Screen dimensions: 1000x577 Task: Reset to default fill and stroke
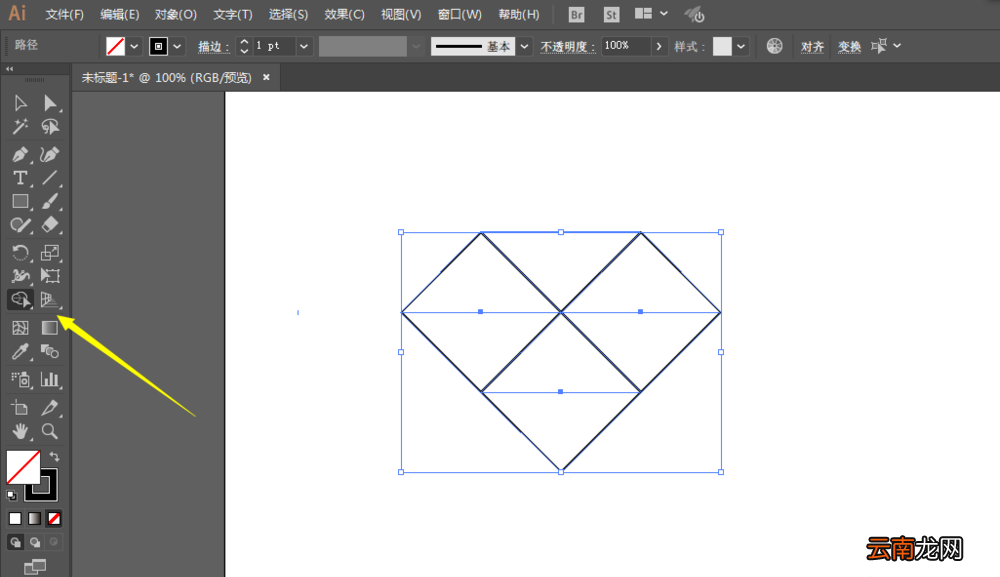click(x=11, y=495)
